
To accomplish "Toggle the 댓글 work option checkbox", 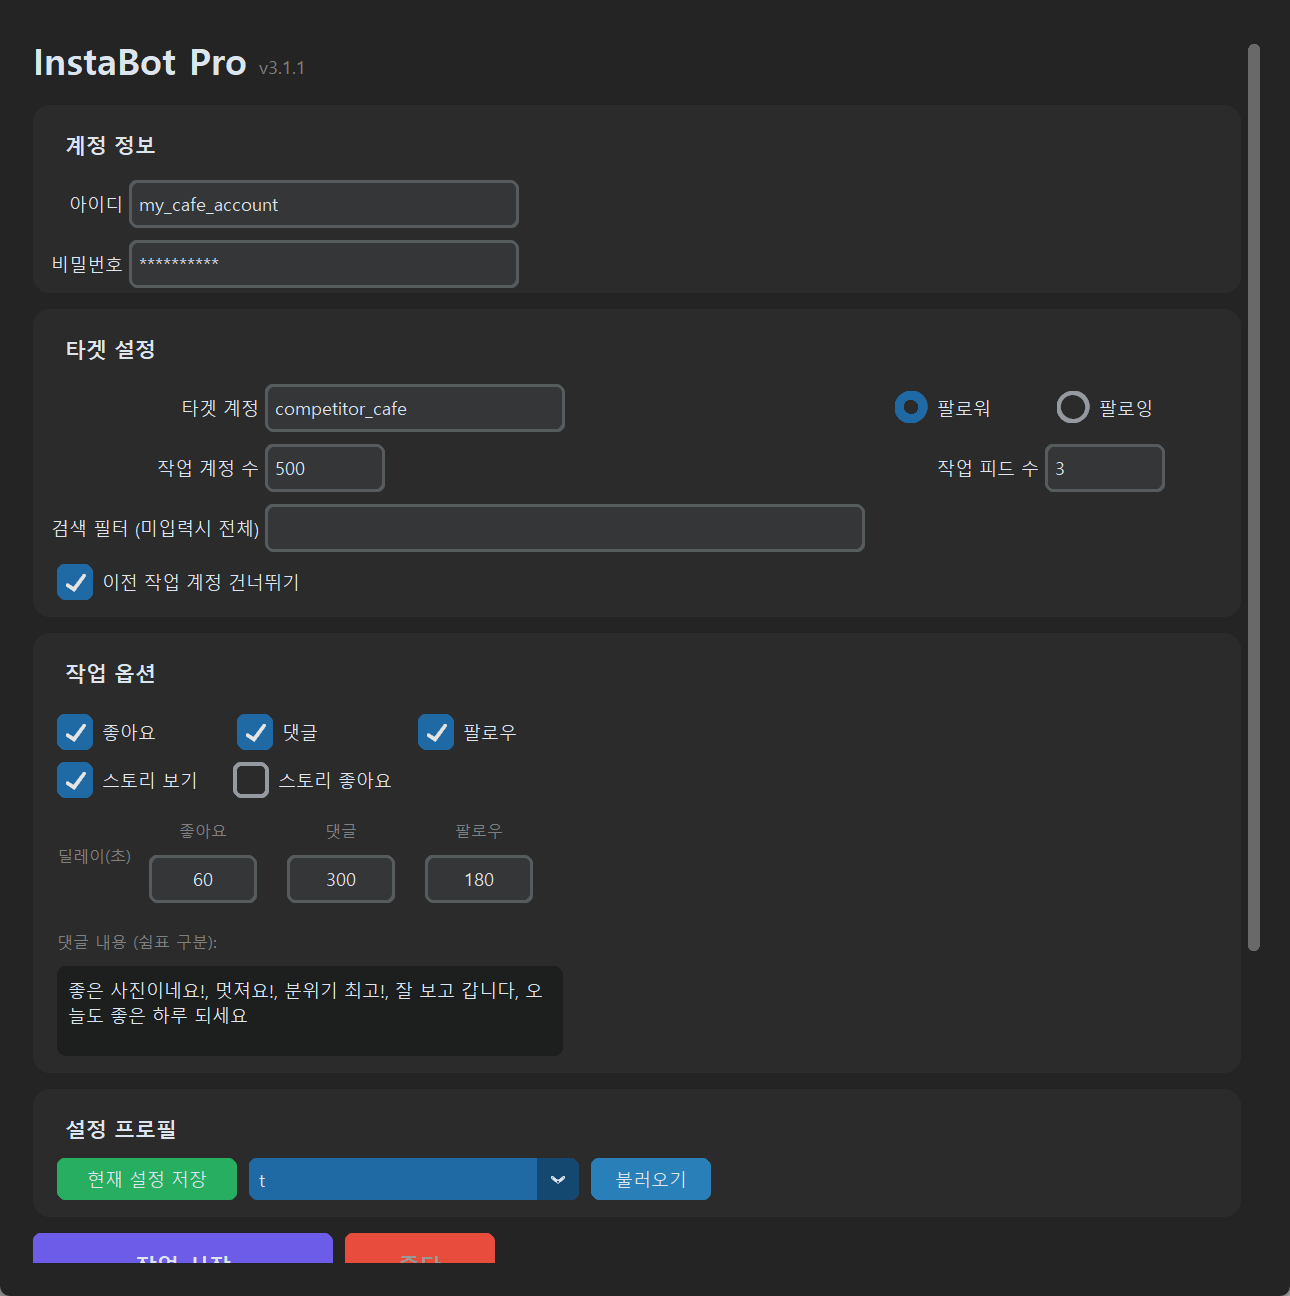I will (x=255, y=732).
